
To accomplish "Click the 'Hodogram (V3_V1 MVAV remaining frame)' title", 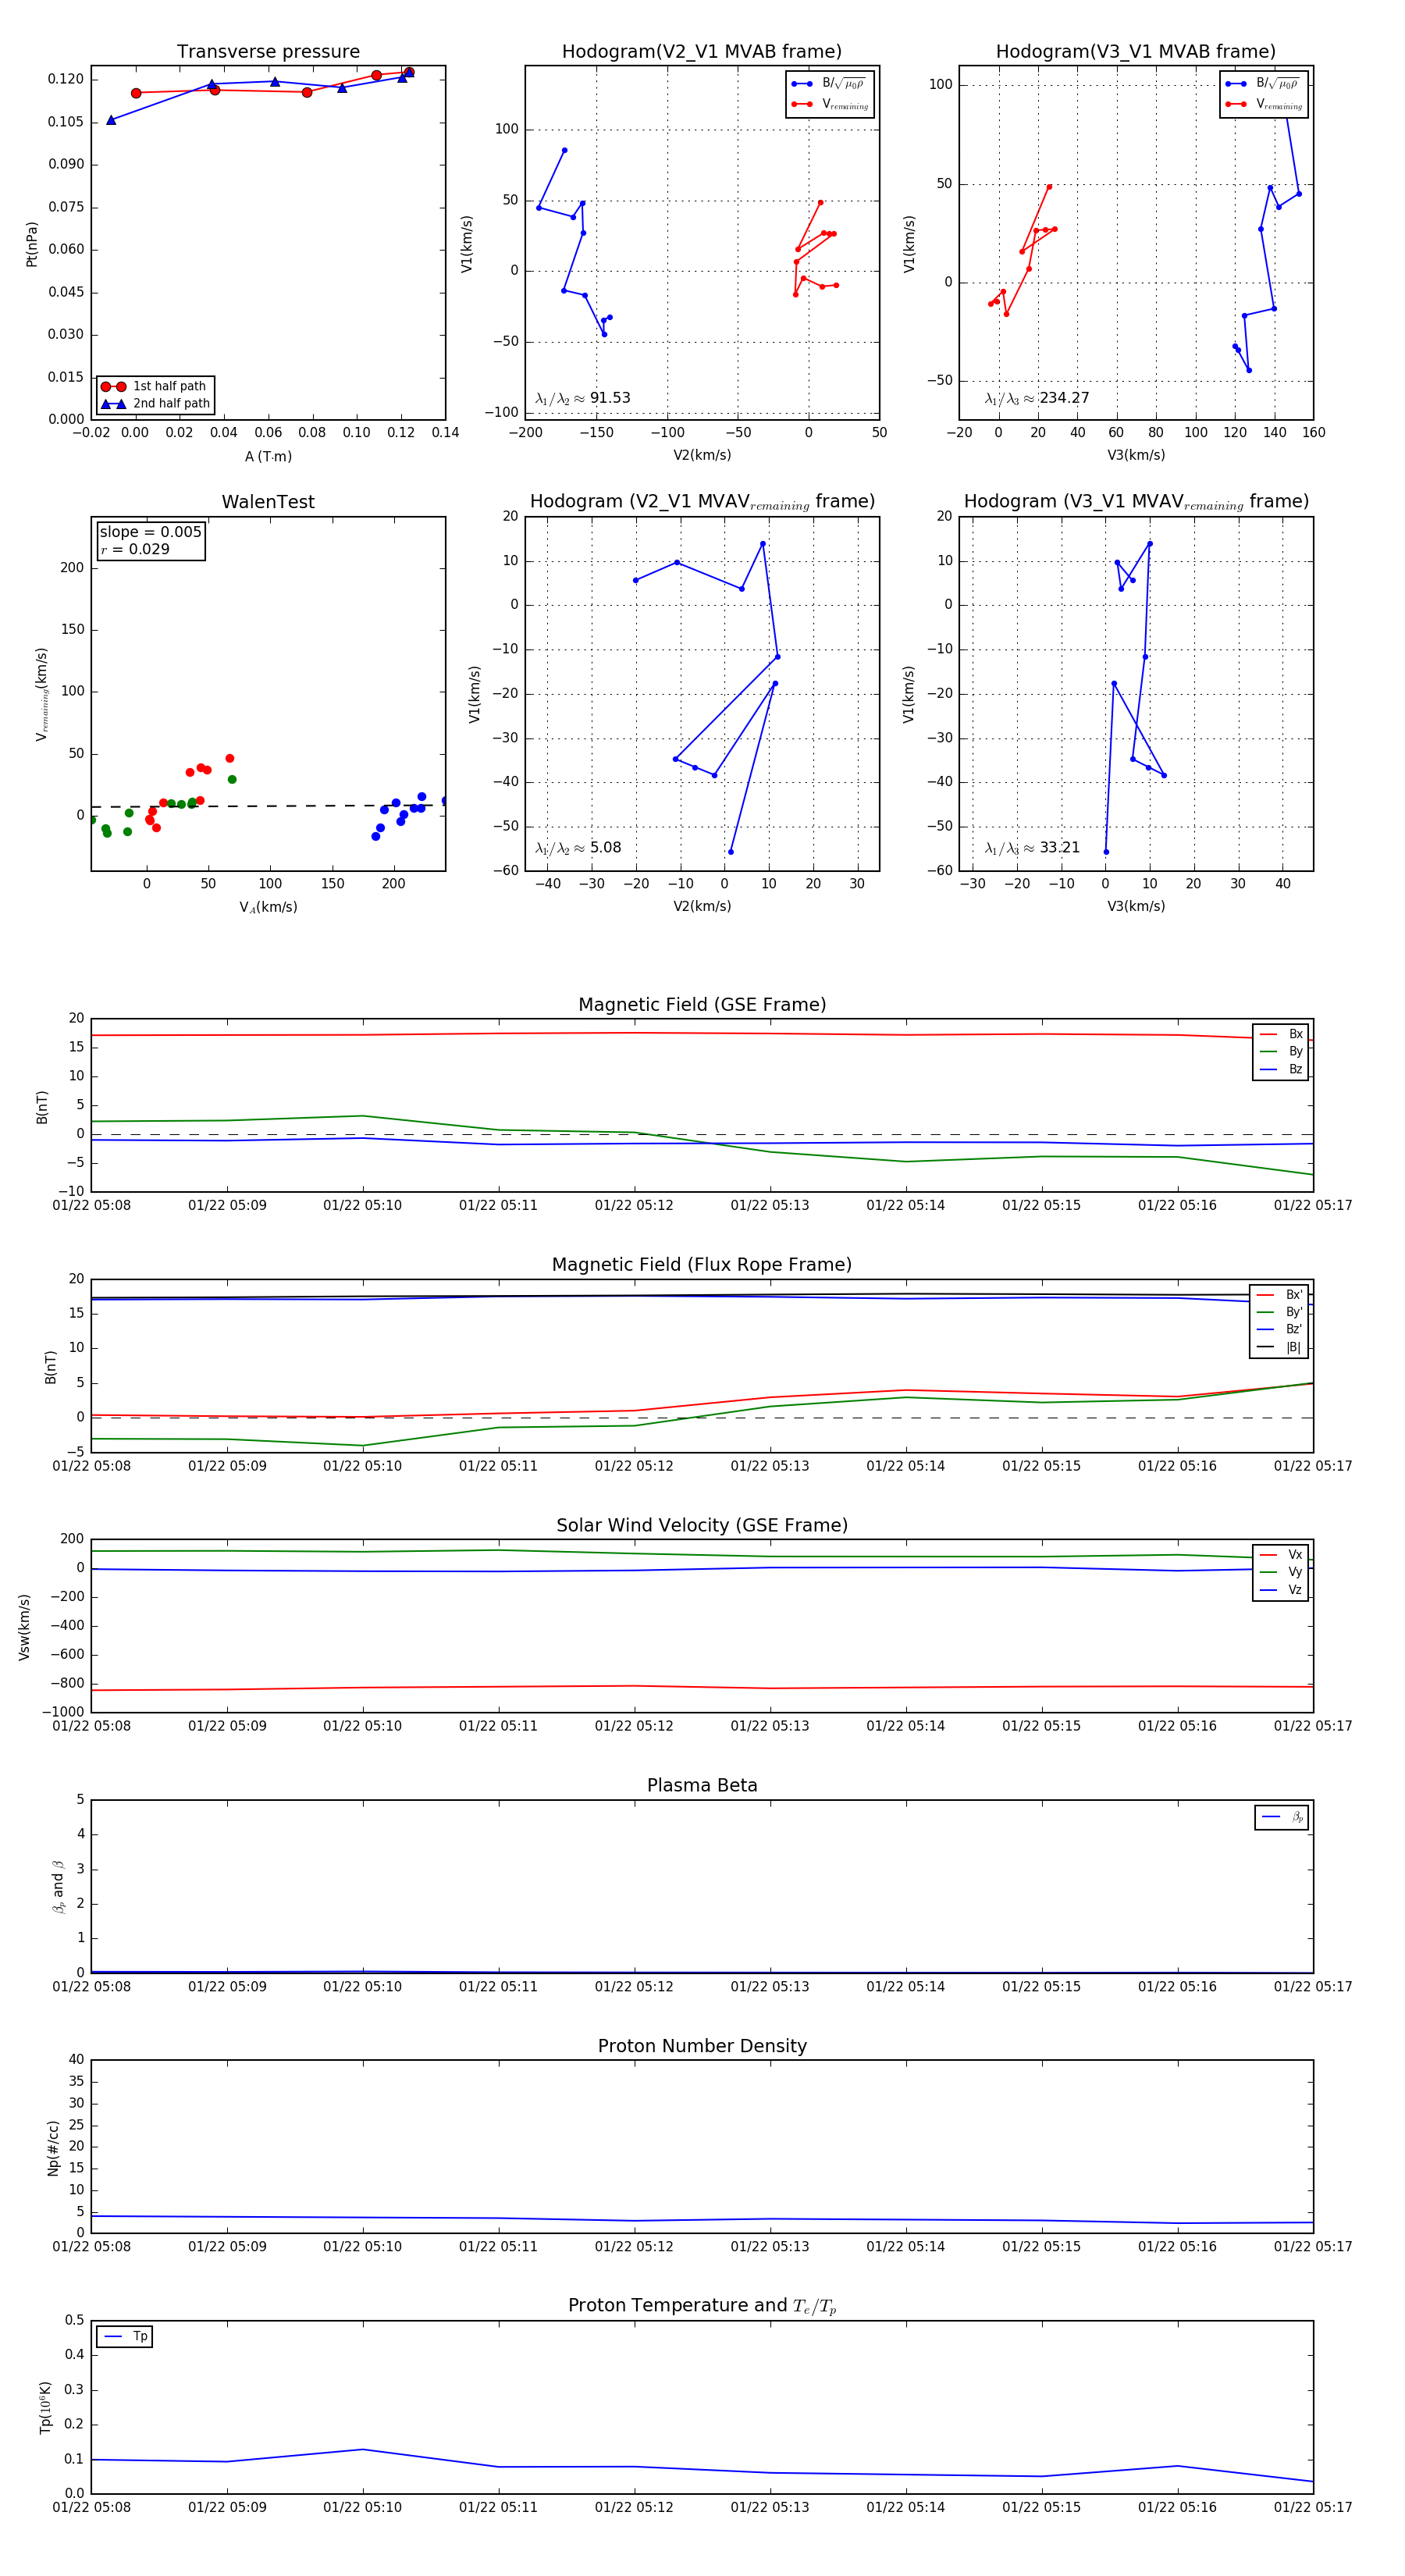I will click(1136, 502).
